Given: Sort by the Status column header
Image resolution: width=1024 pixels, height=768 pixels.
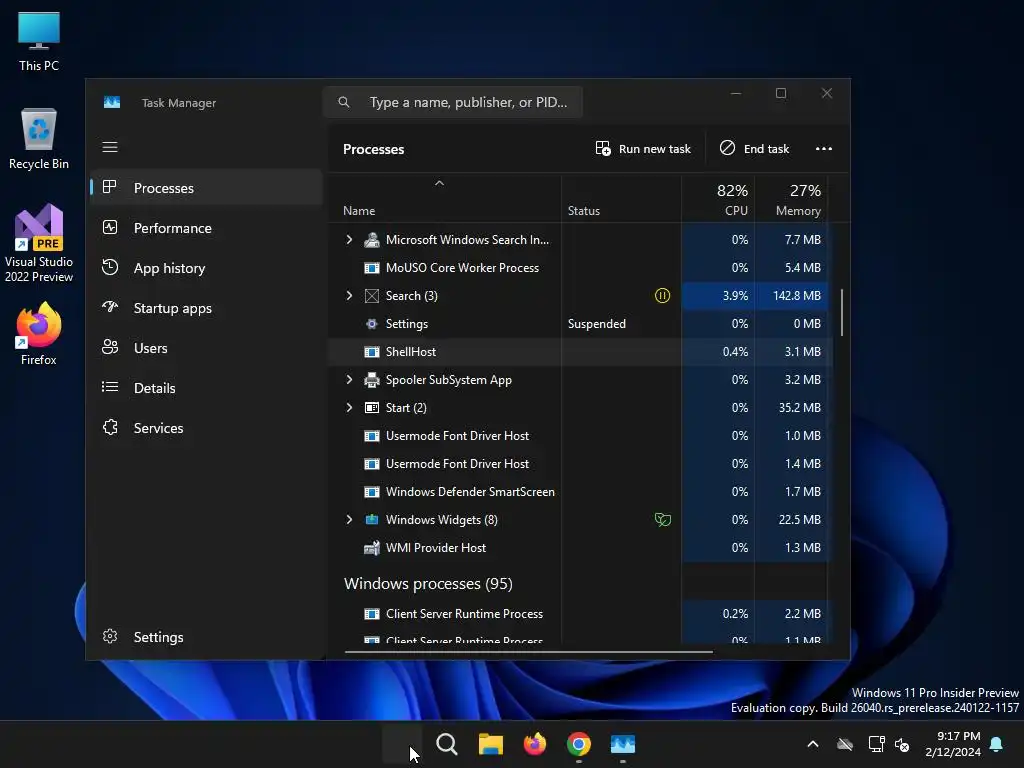Looking at the screenshot, I should 621,199.
